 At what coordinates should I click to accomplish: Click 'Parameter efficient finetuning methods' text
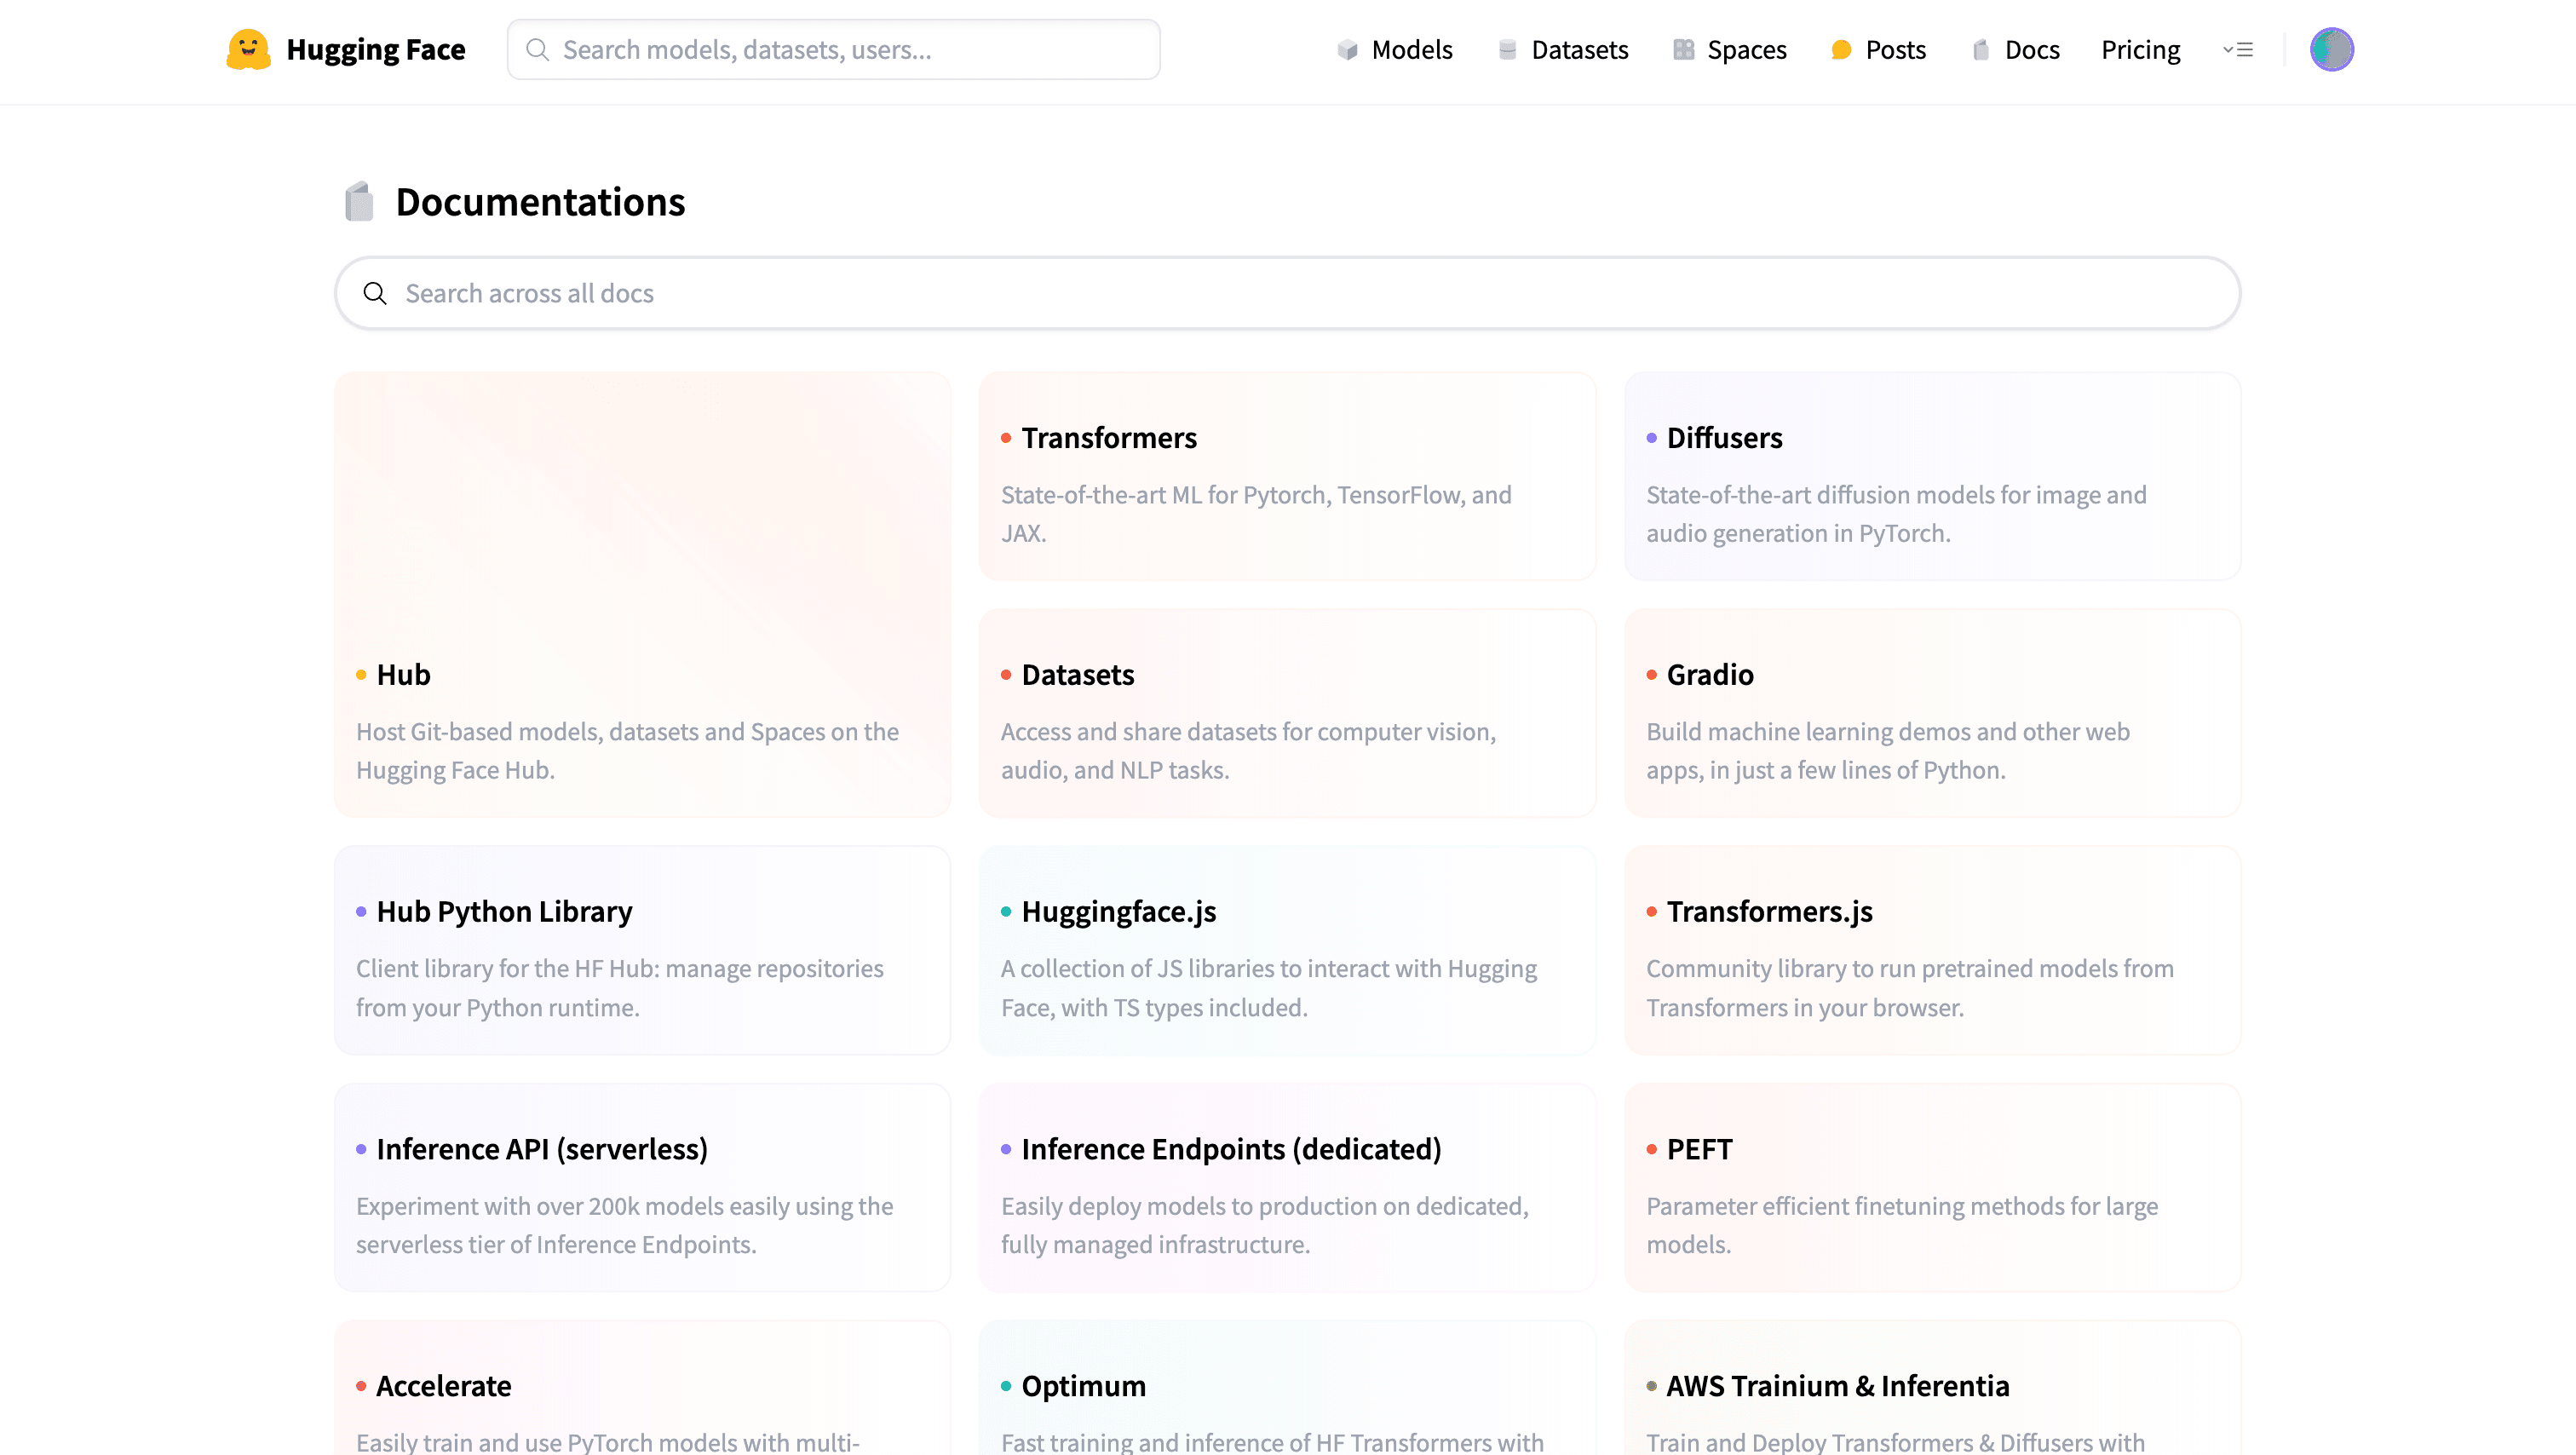coord(1902,1225)
